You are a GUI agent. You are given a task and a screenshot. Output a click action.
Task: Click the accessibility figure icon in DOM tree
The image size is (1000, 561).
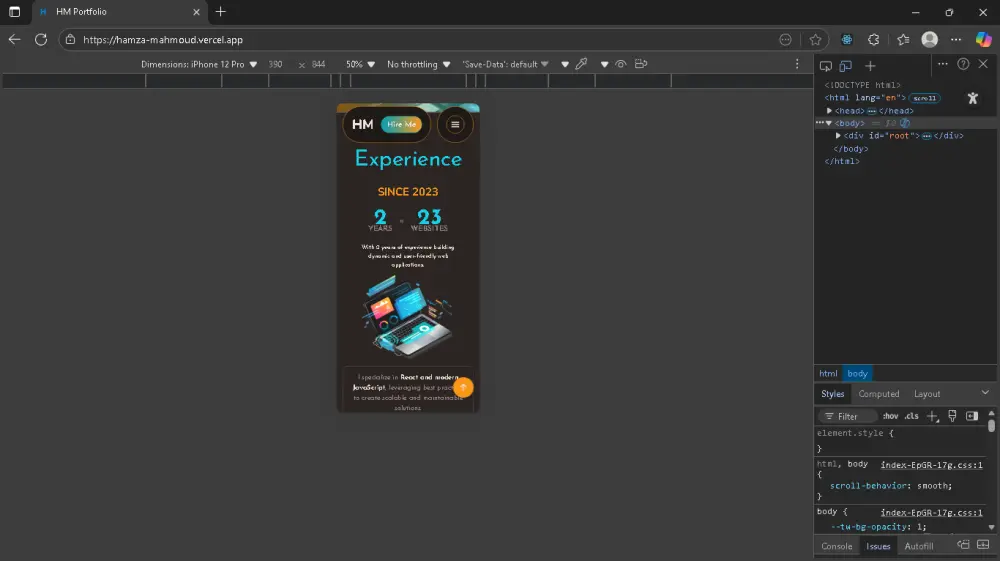973,98
